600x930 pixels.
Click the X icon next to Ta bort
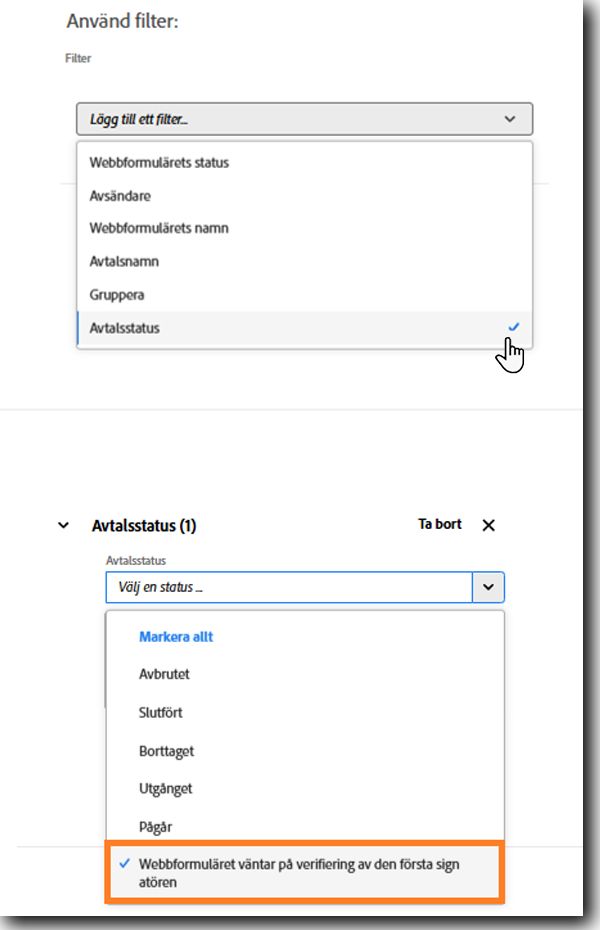click(x=488, y=525)
